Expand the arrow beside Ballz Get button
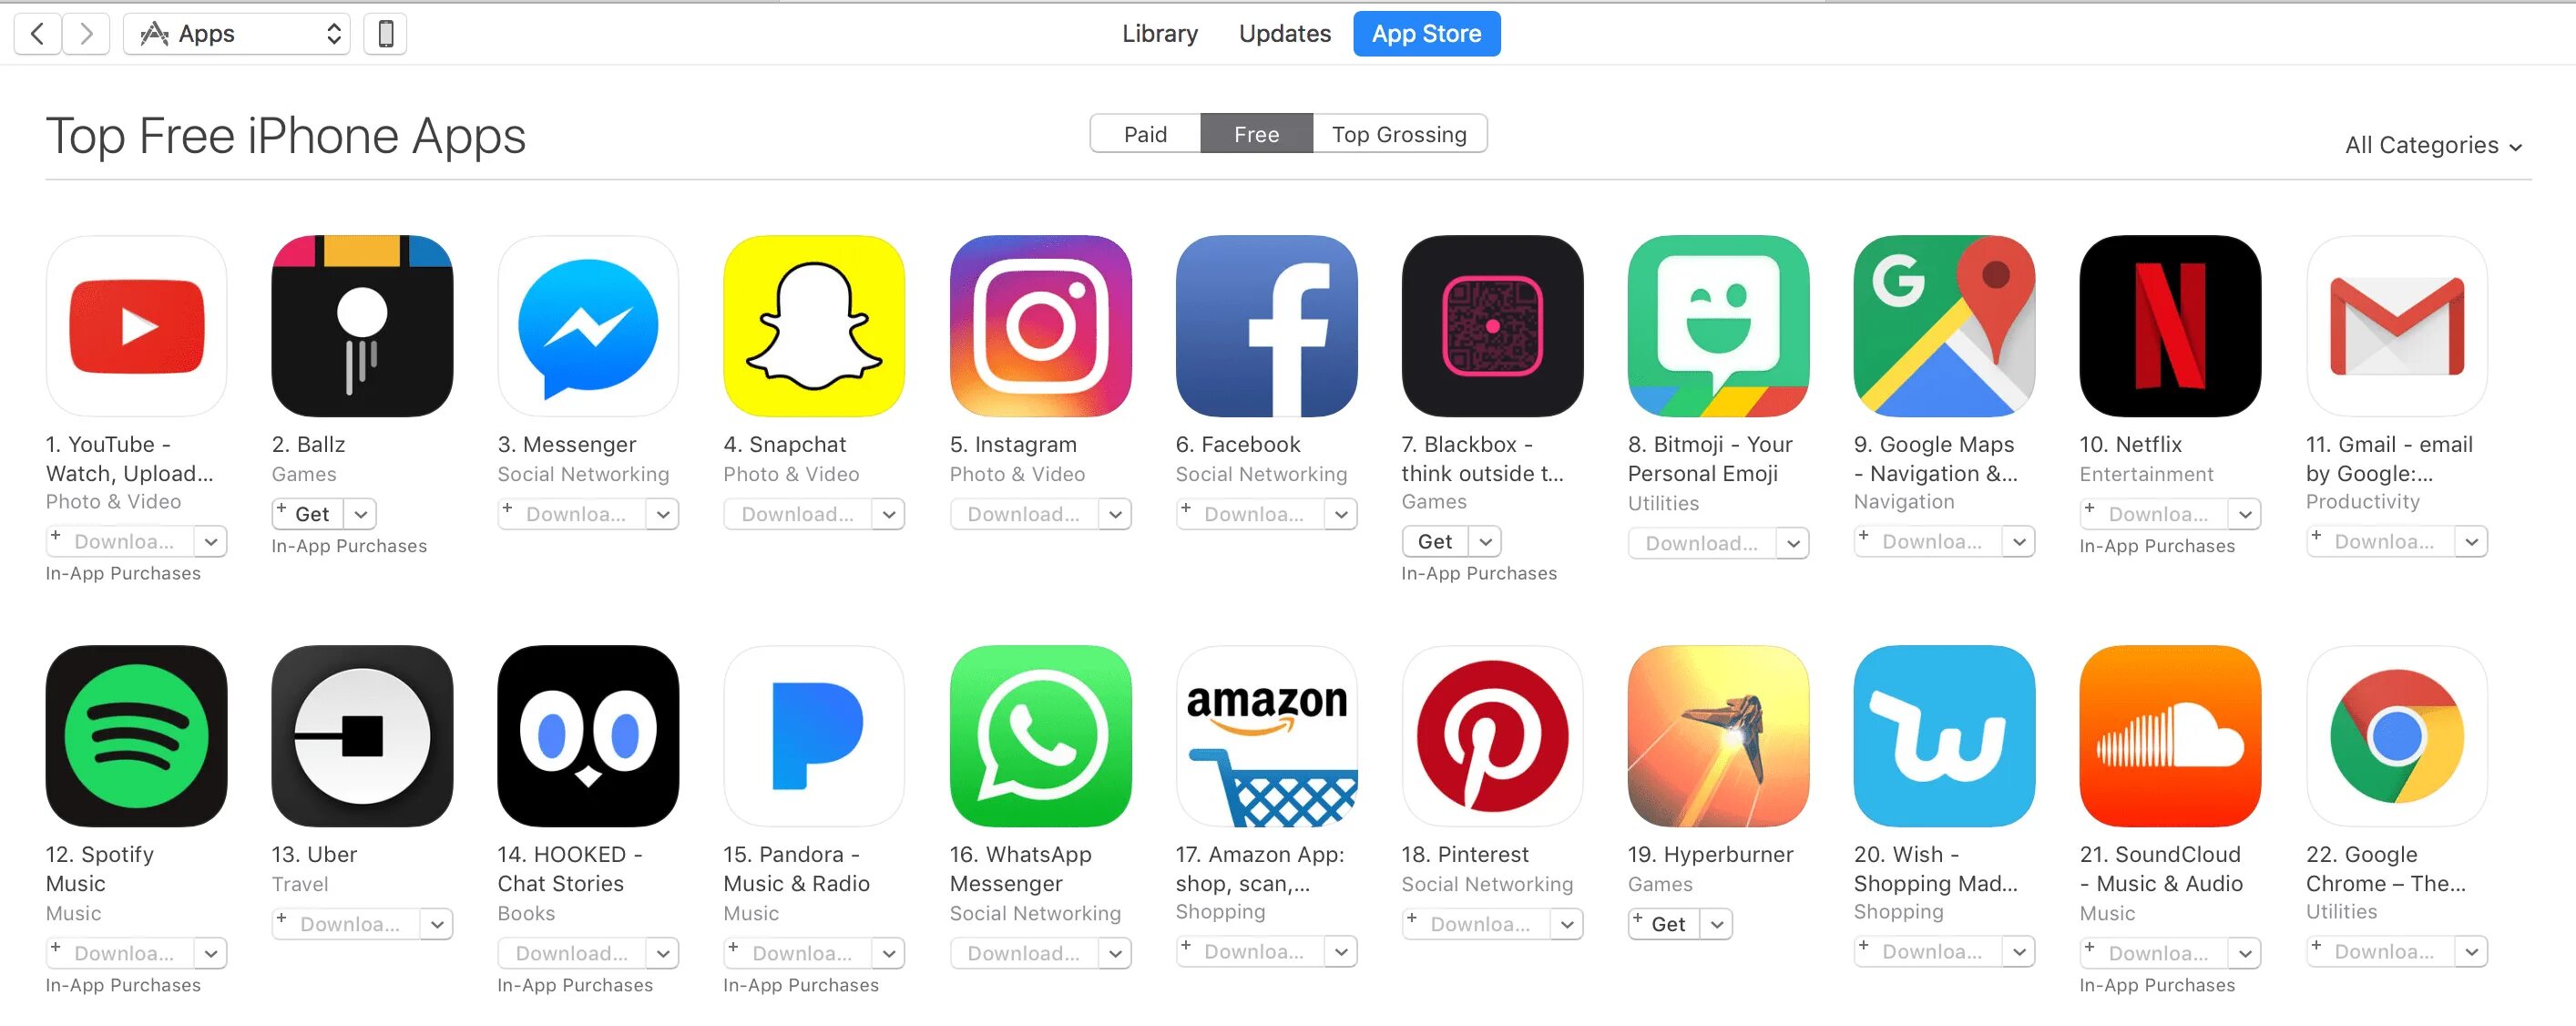 coord(361,514)
